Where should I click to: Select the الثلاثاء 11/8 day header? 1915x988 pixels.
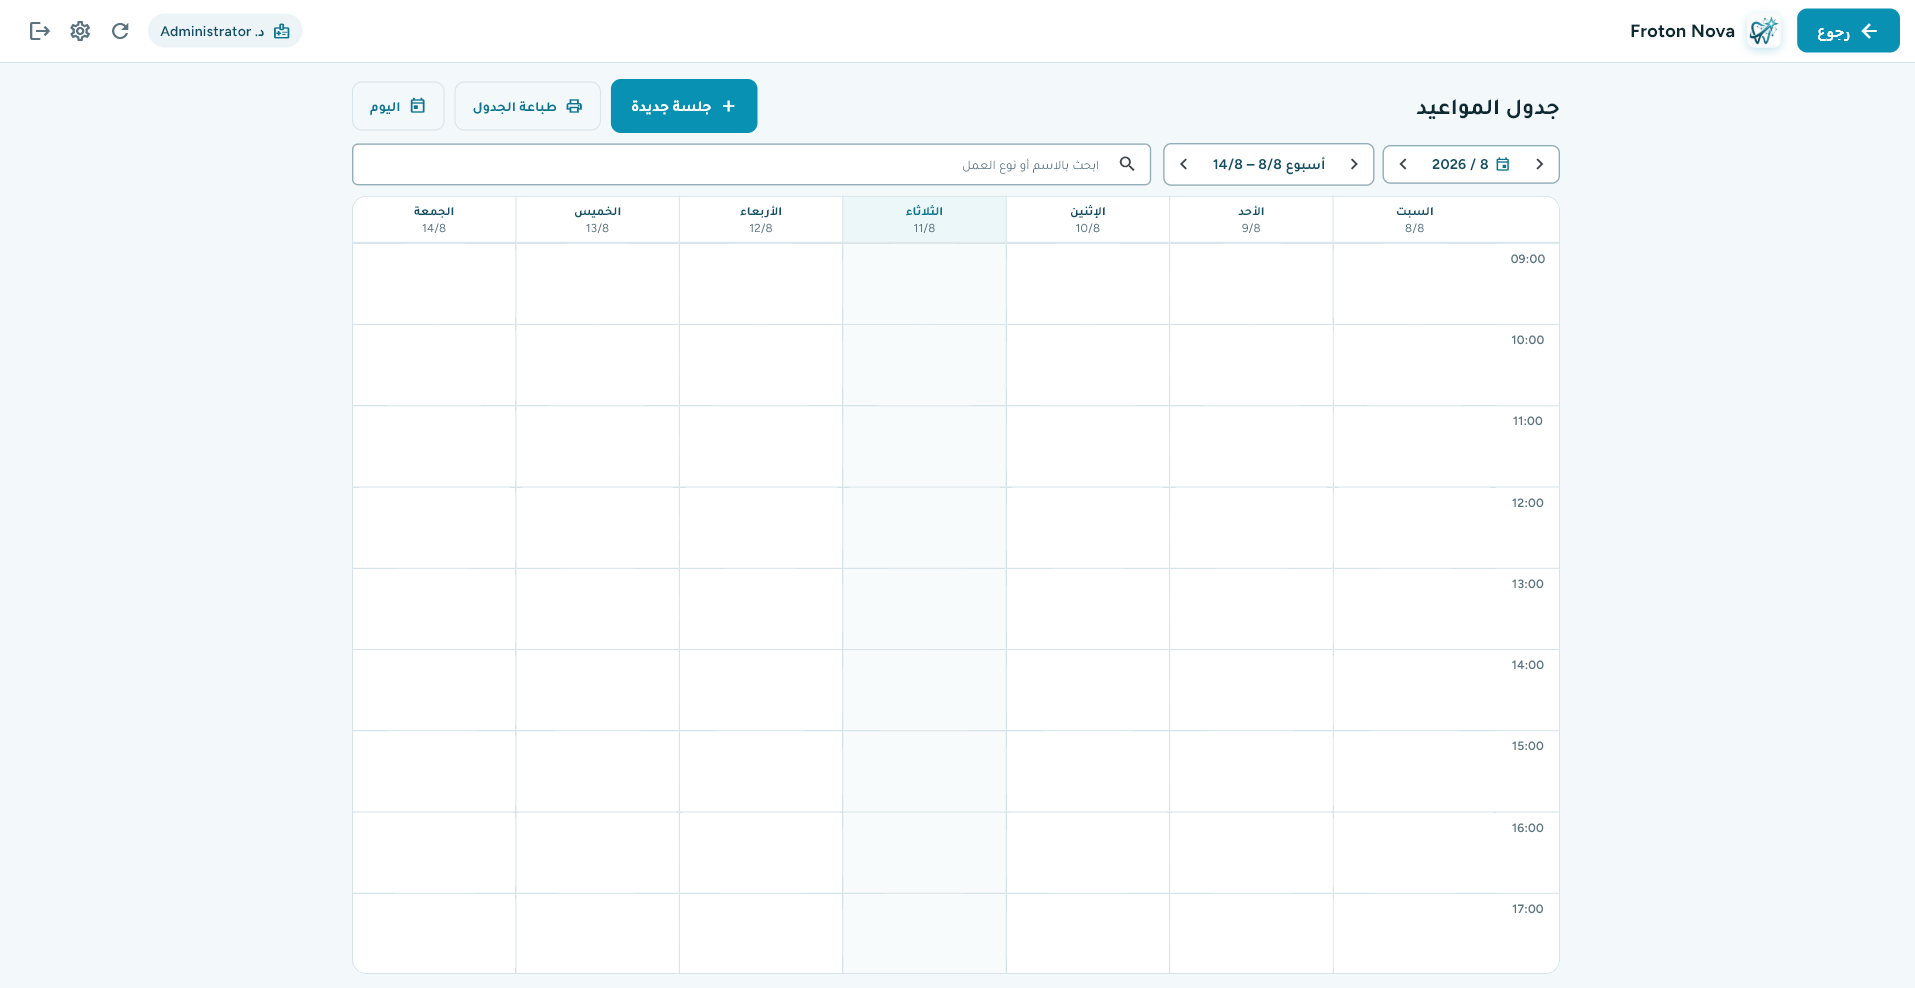point(924,219)
